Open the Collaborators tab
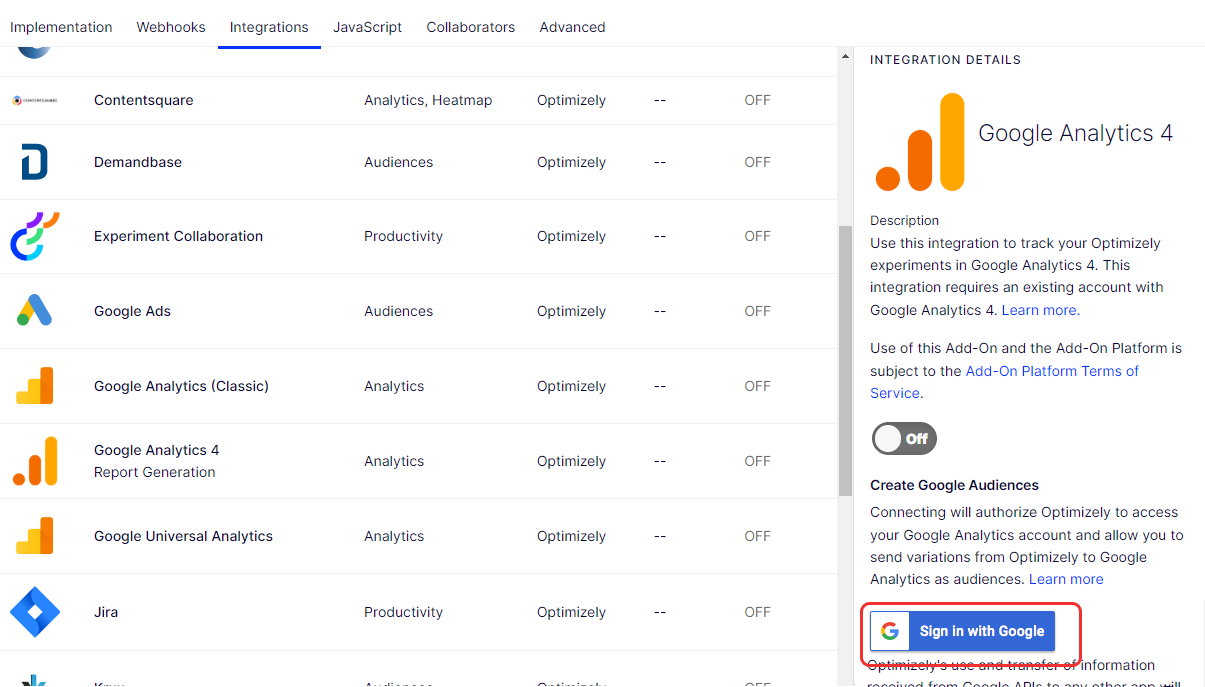This screenshot has height=687, width=1205. coord(471,27)
